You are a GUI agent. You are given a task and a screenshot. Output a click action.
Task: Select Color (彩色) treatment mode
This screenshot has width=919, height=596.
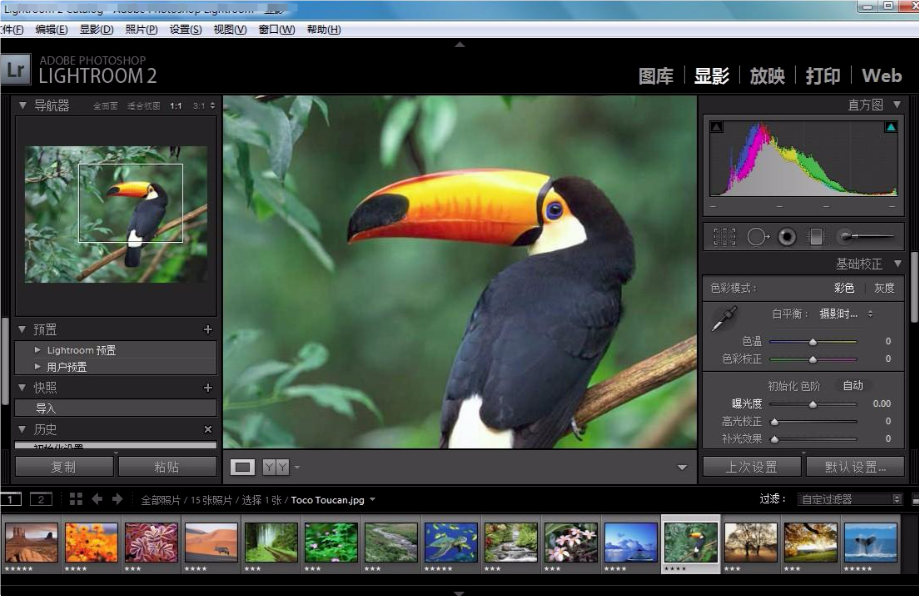point(844,288)
